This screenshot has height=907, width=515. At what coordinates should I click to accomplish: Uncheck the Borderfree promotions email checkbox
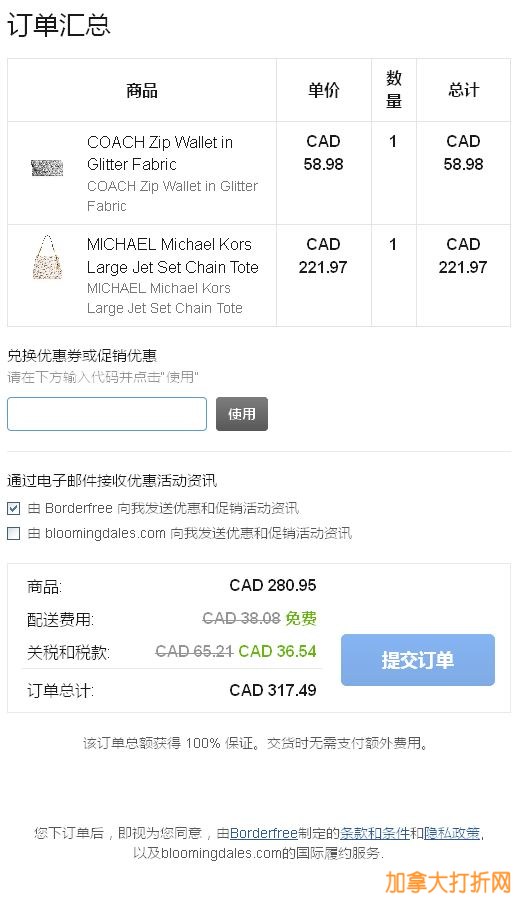13,508
